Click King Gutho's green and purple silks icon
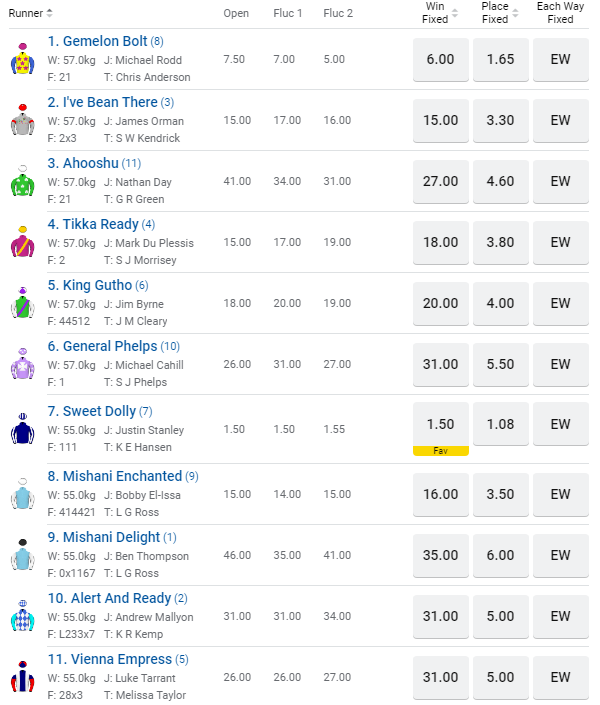Viewport: 600px width, 705px height. coord(22,304)
